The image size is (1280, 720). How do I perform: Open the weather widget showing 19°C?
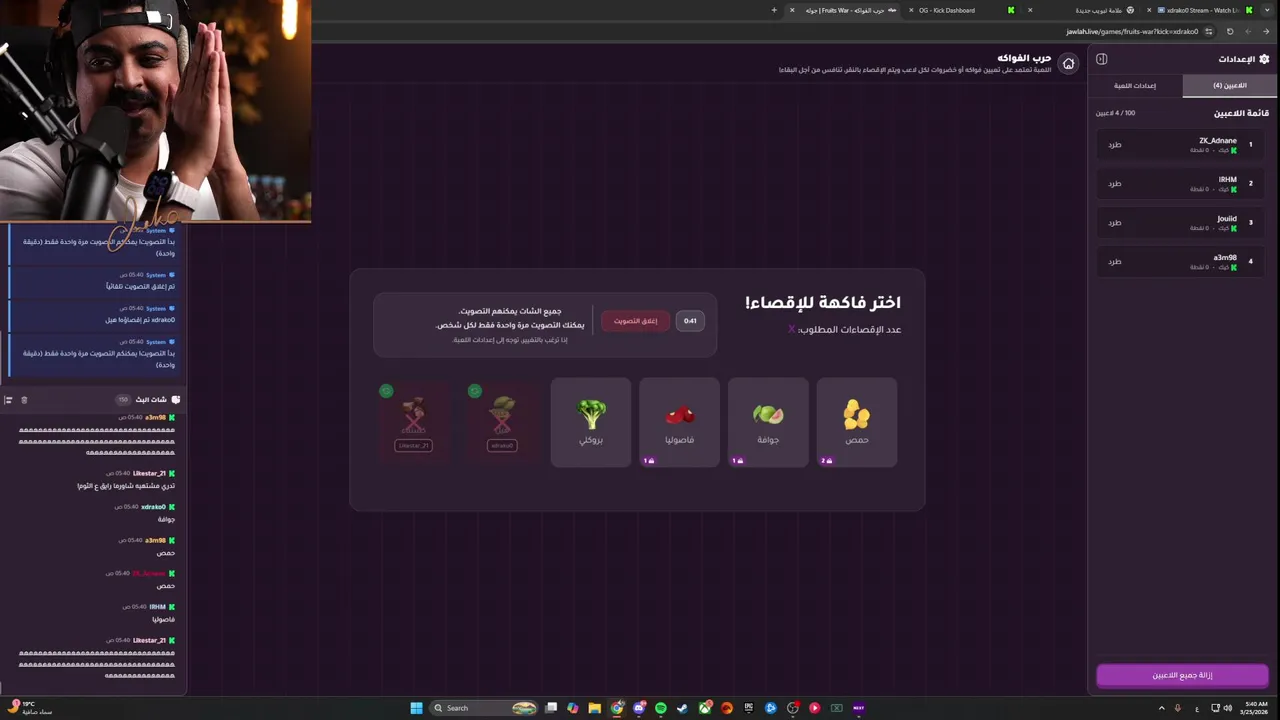28,708
